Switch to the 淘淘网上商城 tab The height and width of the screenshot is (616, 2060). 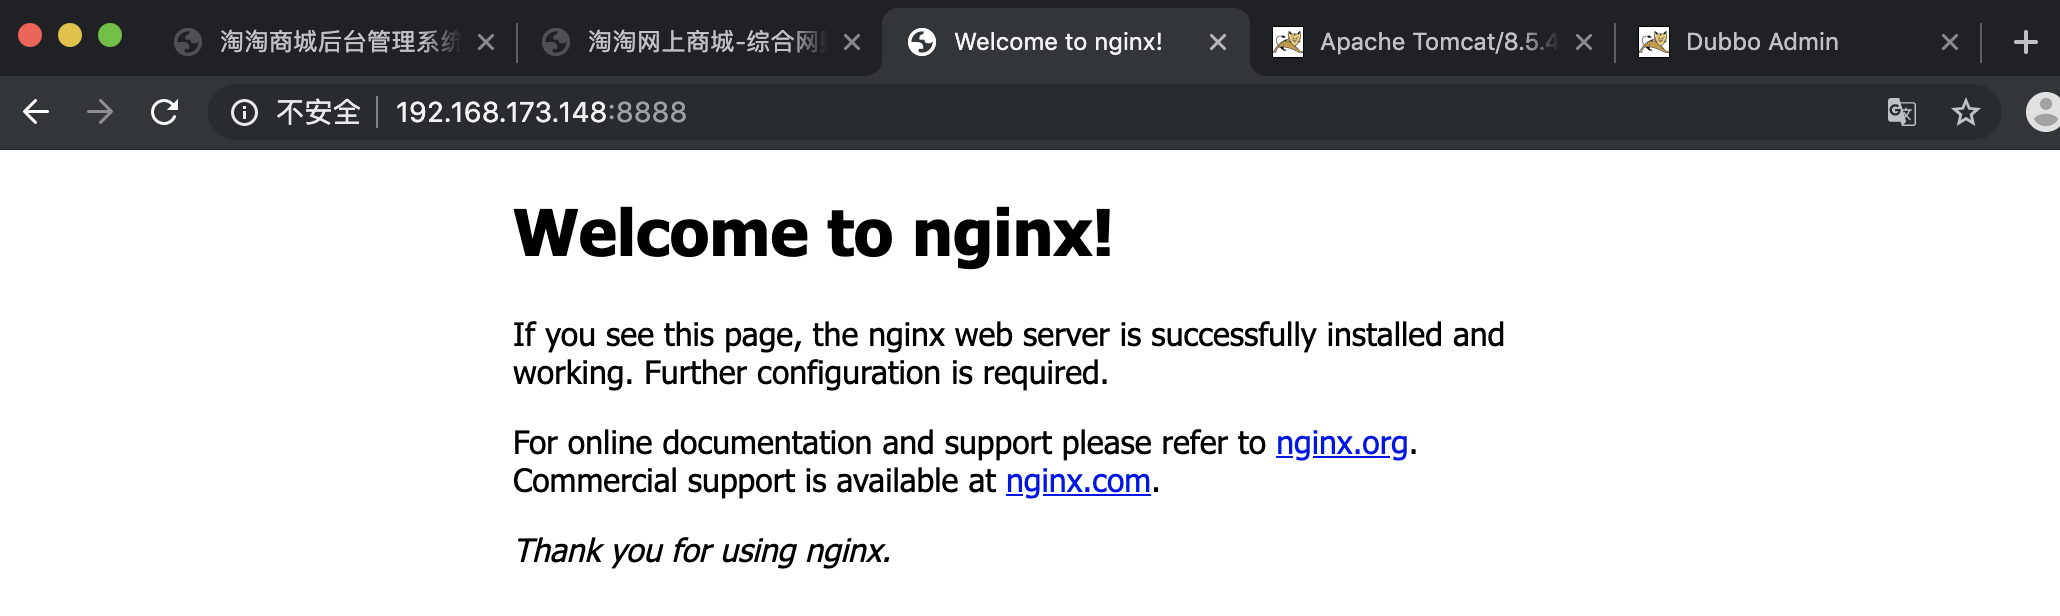700,42
